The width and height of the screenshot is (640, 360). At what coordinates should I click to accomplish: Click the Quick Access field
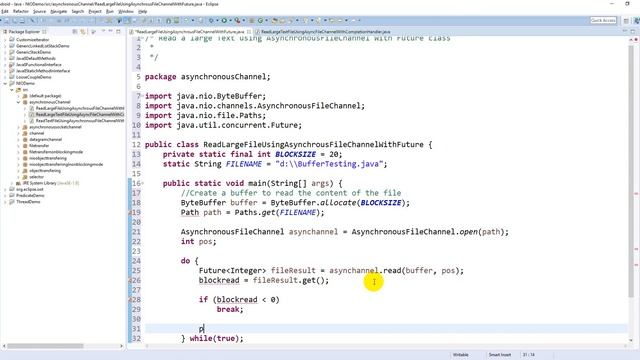pos(603,20)
